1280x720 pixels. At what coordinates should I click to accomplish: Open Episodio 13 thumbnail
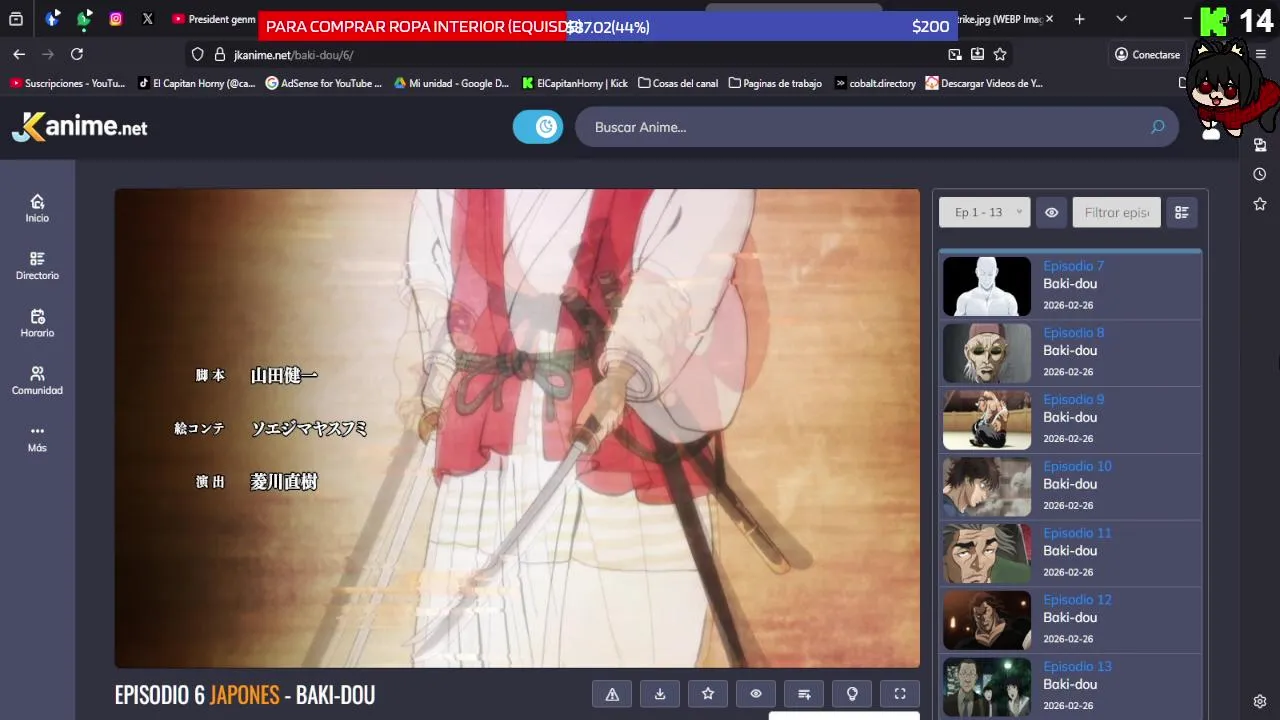point(987,687)
